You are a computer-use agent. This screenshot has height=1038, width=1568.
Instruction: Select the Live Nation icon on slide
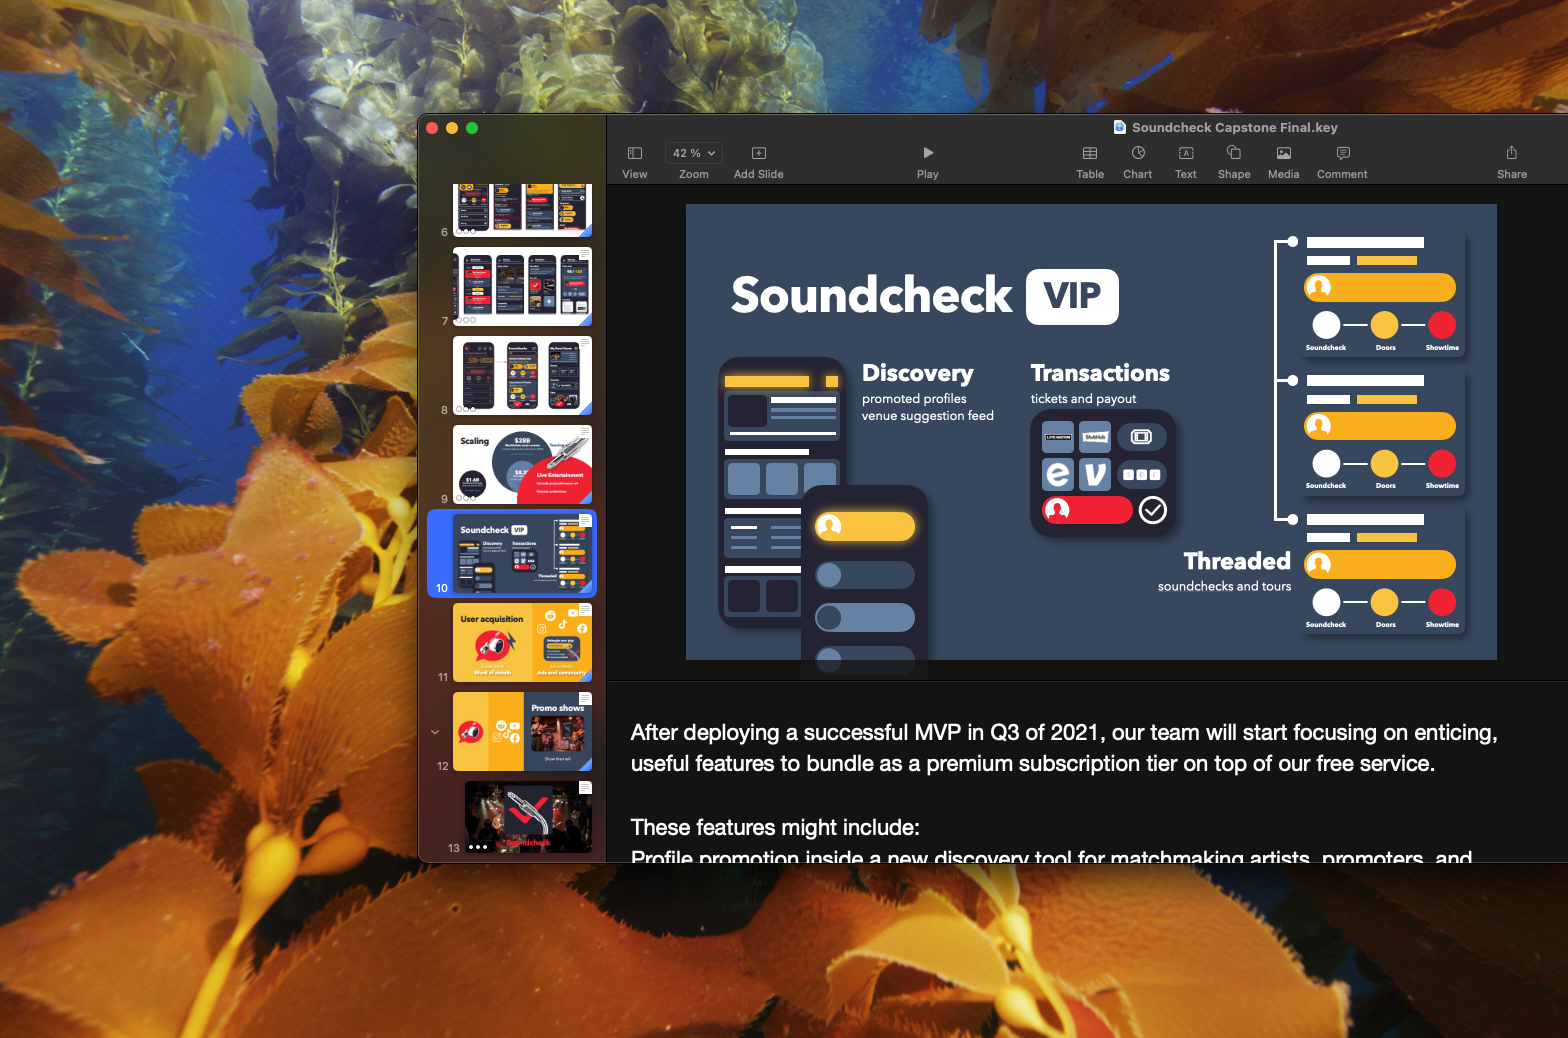point(1058,437)
